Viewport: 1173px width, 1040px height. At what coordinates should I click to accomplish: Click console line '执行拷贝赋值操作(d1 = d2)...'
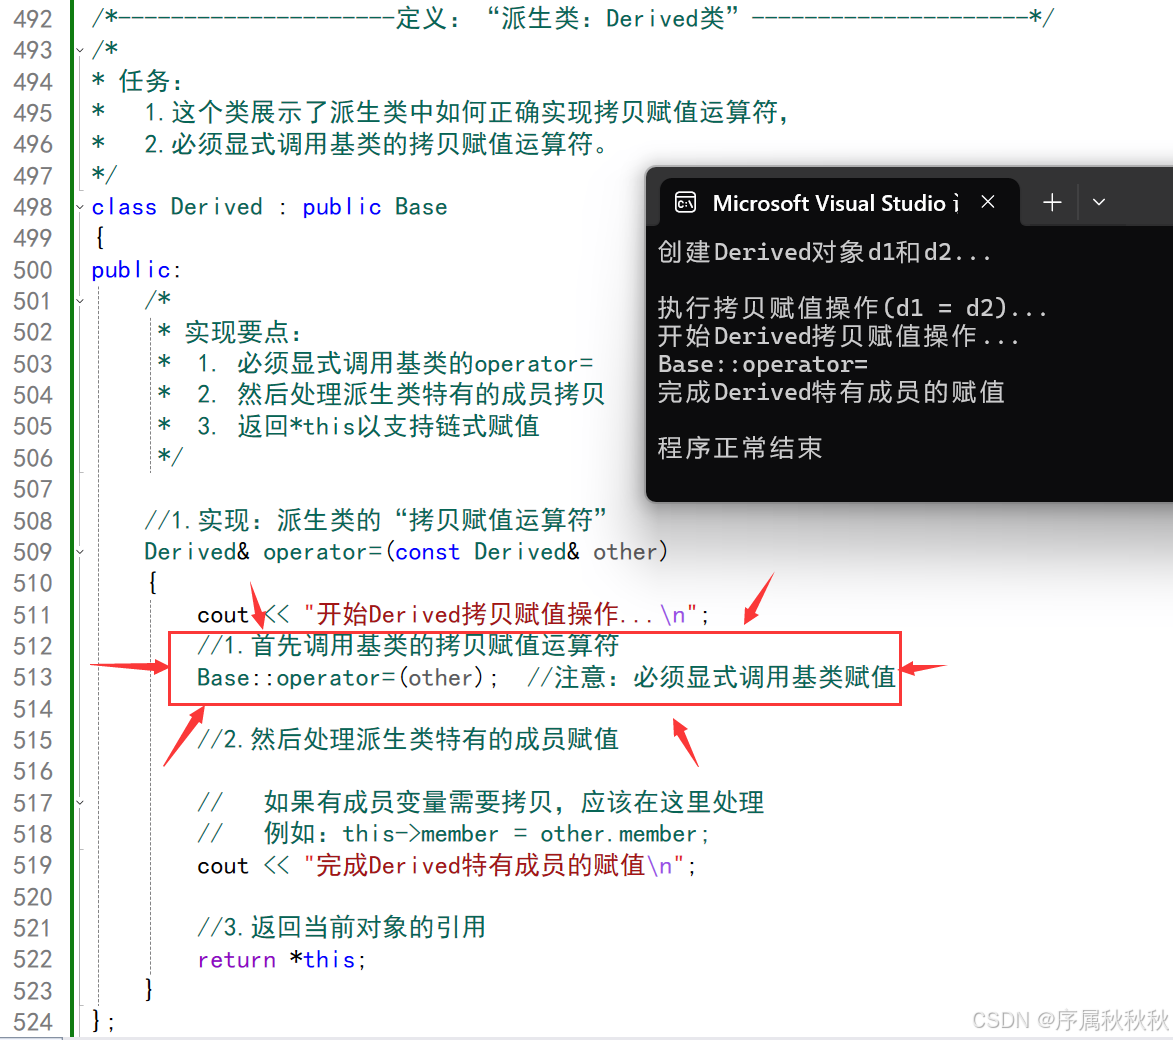point(852,308)
